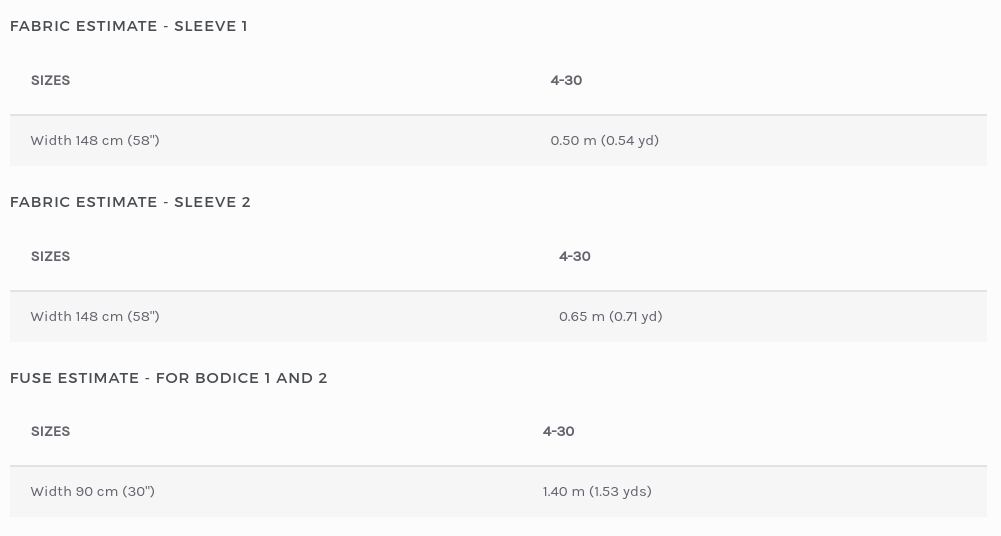Image resolution: width=1001 pixels, height=536 pixels.
Task: Click the (1.53 yds) yard conversion
Action: 620,491
